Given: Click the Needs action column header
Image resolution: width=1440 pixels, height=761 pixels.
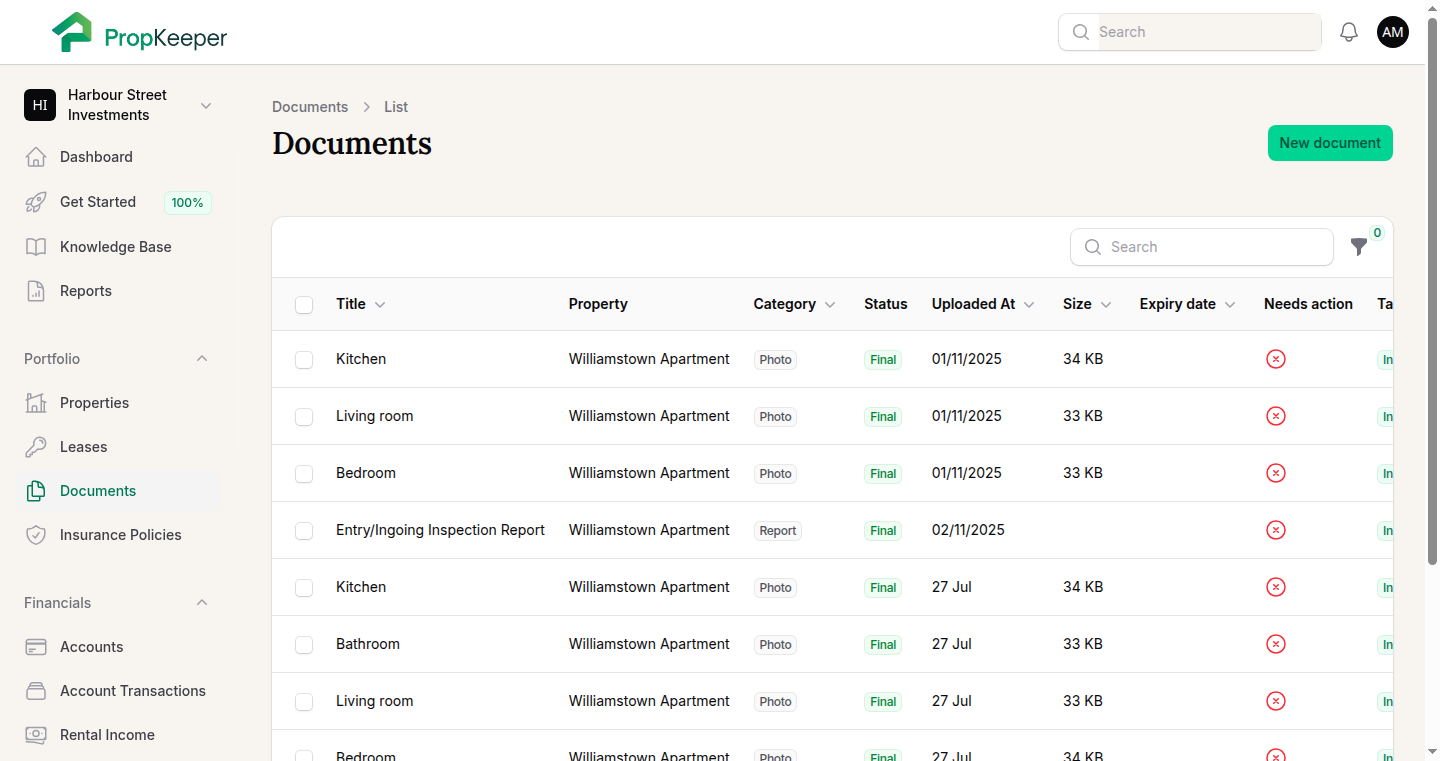Looking at the screenshot, I should tap(1308, 304).
